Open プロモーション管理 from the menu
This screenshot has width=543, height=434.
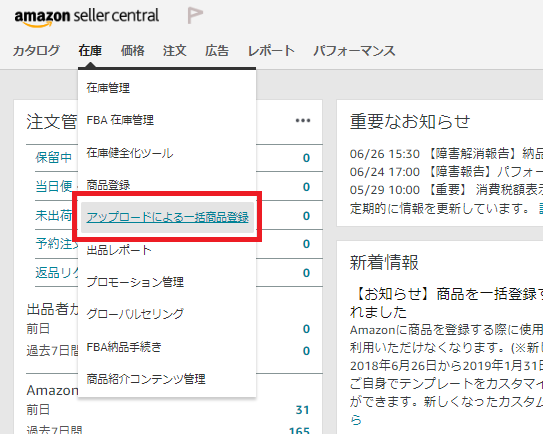tap(135, 282)
